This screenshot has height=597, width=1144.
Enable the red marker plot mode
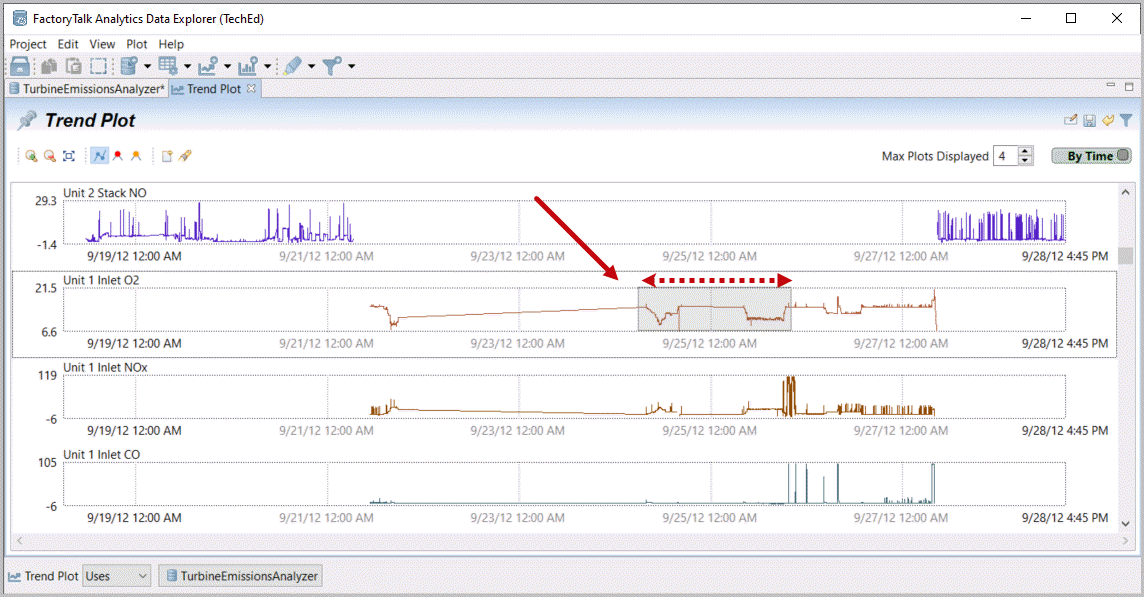(x=117, y=156)
